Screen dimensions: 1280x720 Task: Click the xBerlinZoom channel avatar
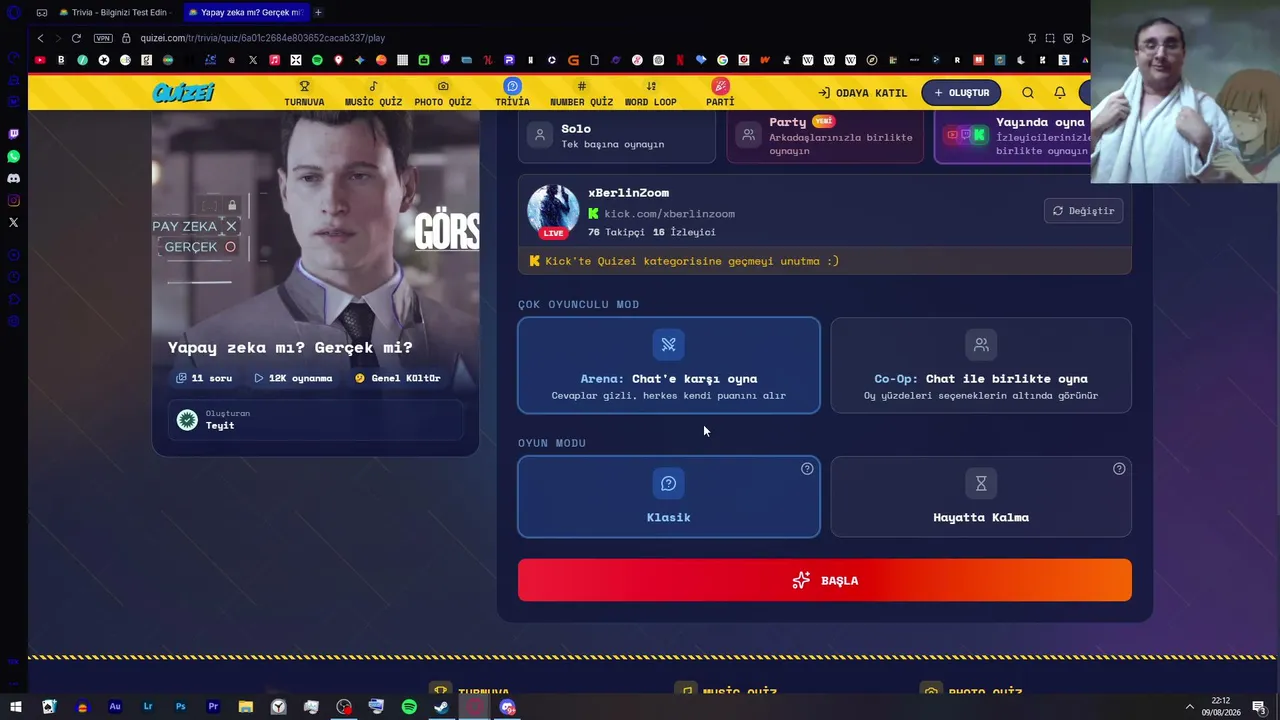tap(553, 211)
